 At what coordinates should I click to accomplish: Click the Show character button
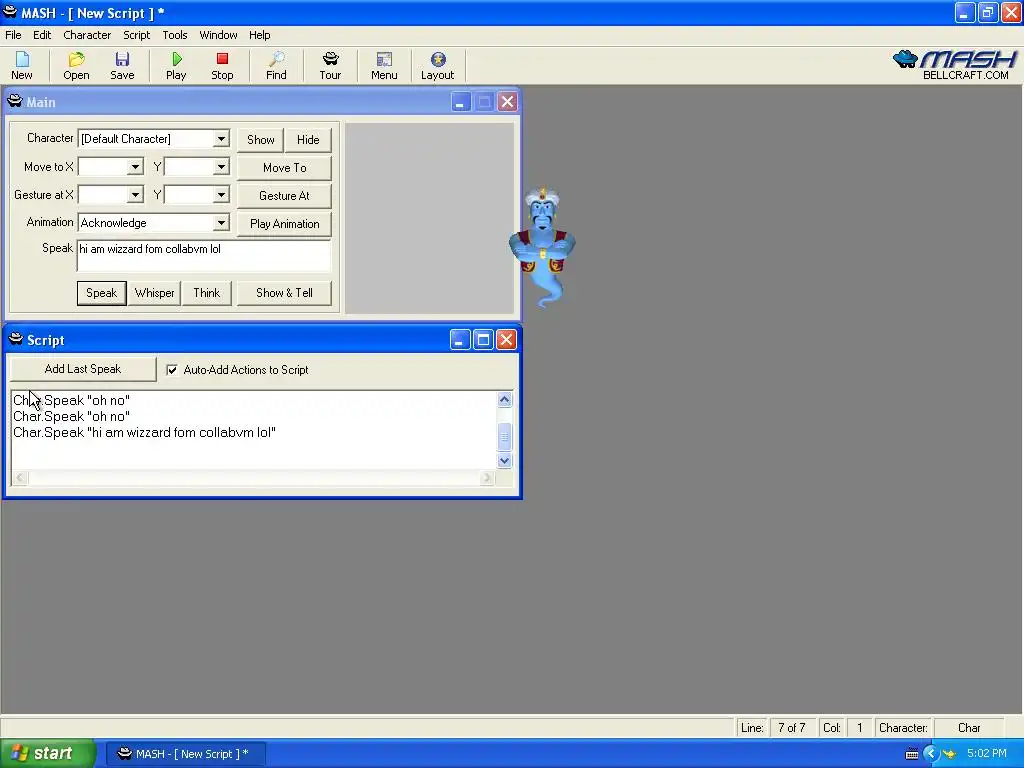coord(261,140)
